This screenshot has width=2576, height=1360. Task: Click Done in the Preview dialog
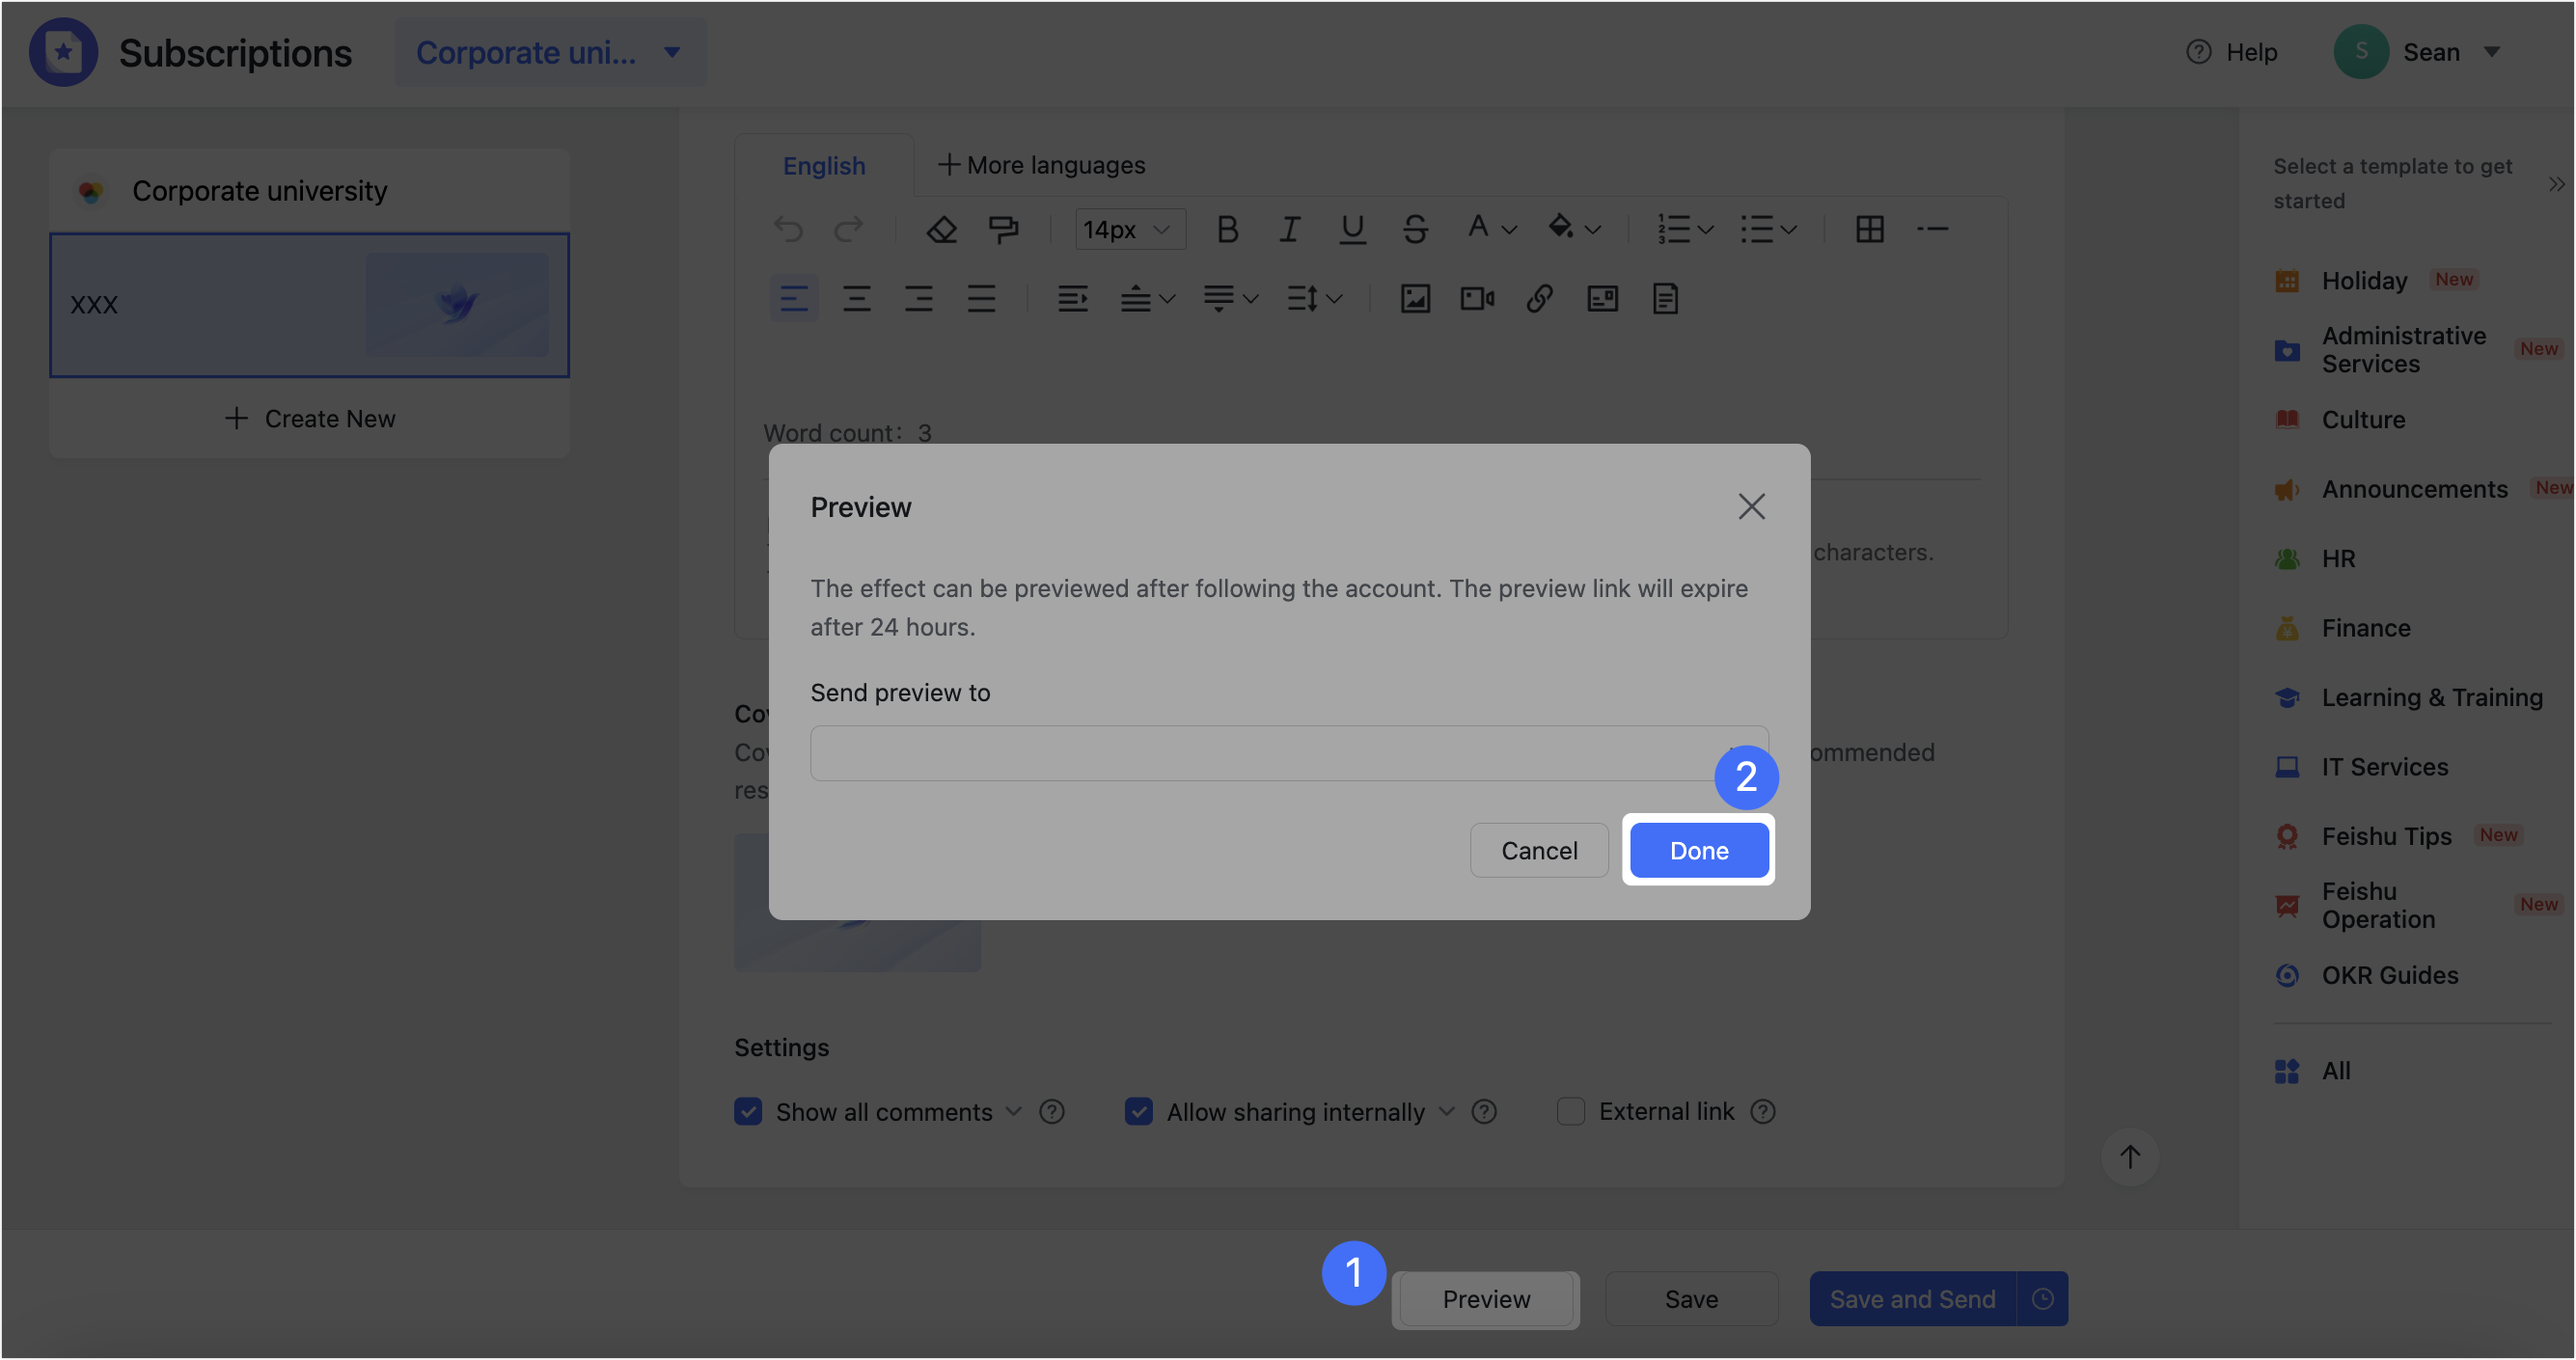pos(1697,849)
